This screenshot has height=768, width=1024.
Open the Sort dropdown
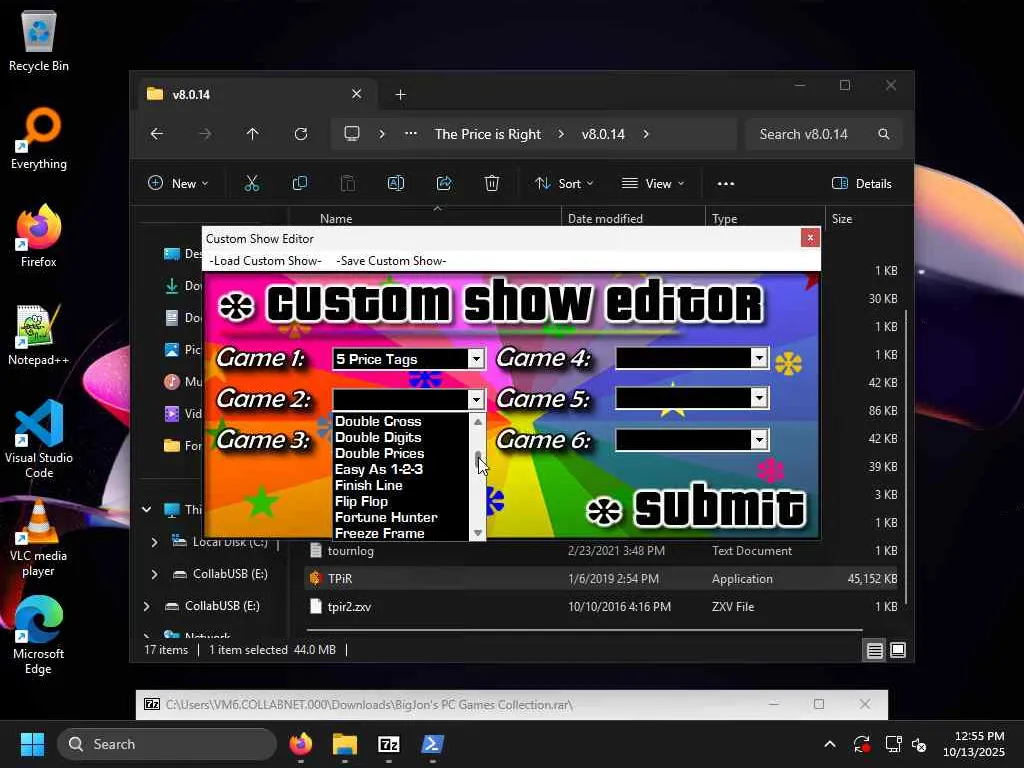564,184
